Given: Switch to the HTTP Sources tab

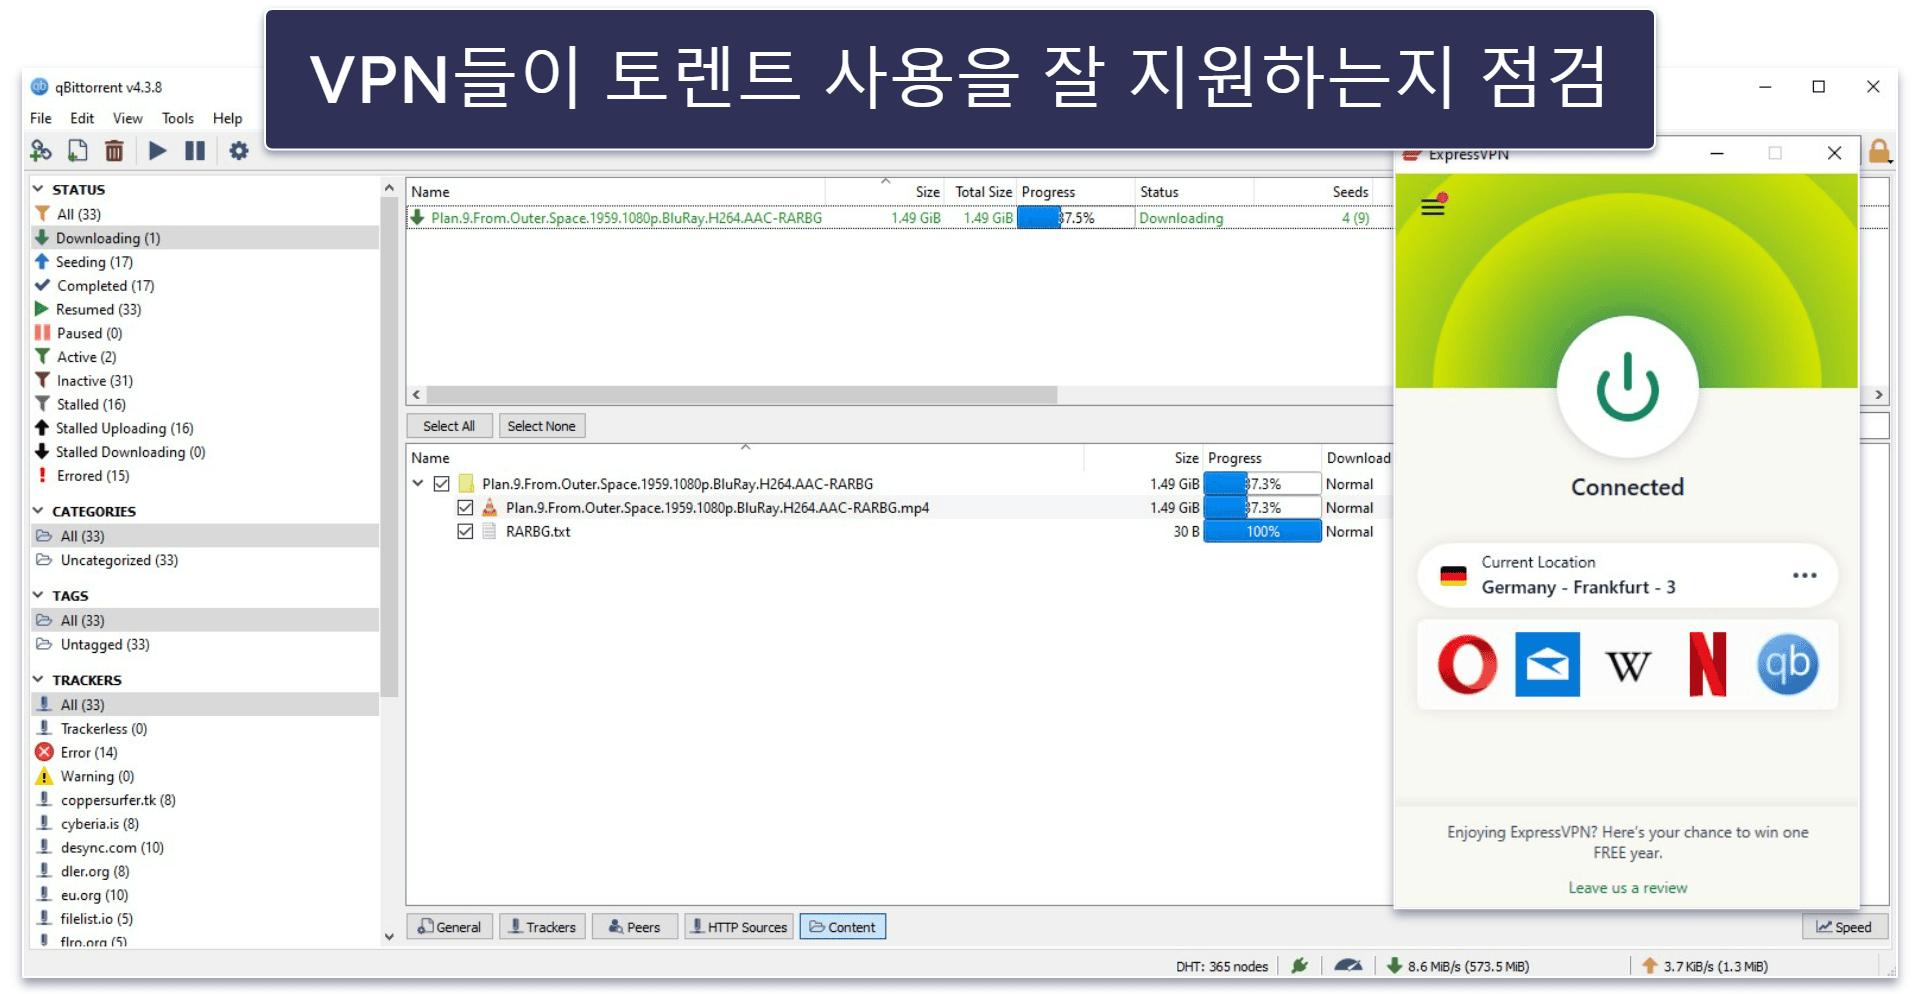Looking at the screenshot, I should tap(739, 927).
